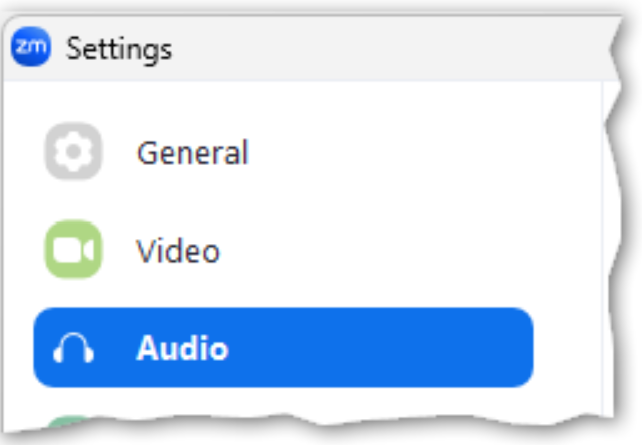Show video options using the camera icon
Screen dimensions: 642x445
click(73, 250)
